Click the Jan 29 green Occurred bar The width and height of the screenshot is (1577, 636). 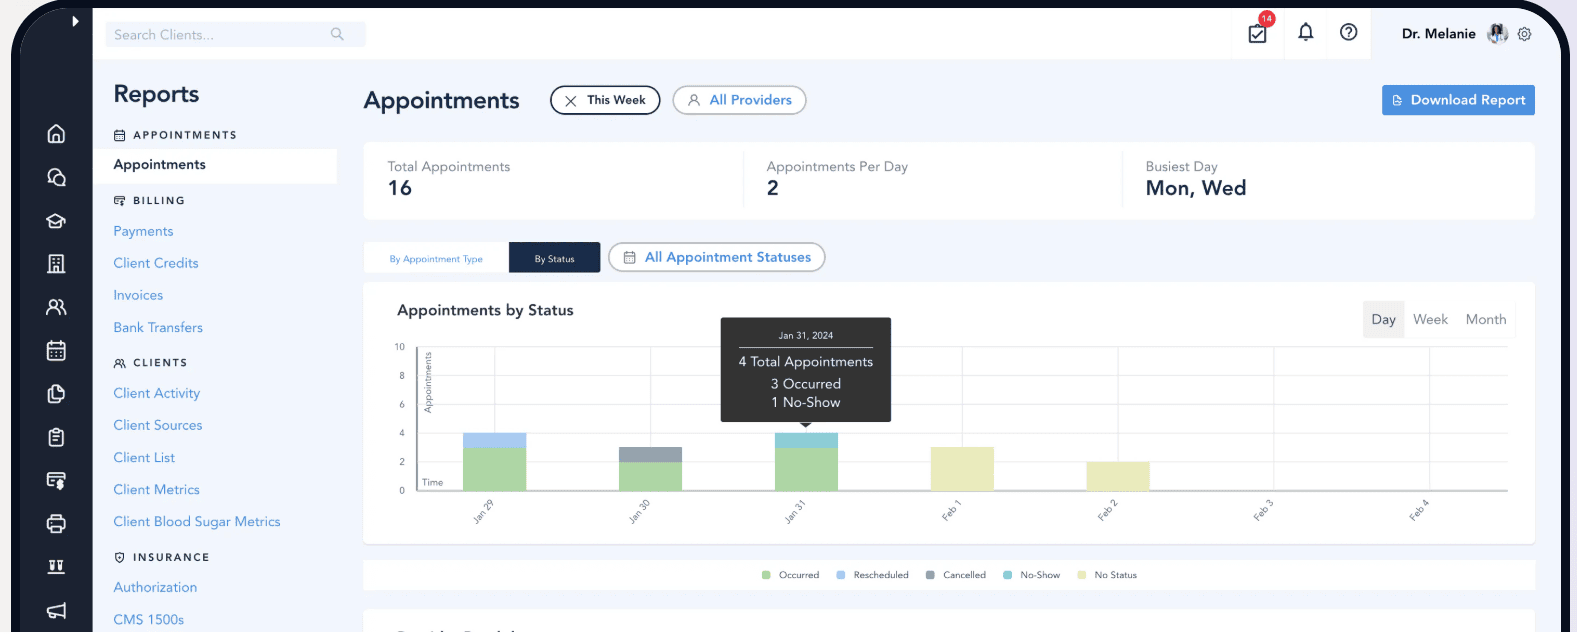coord(494,469)
